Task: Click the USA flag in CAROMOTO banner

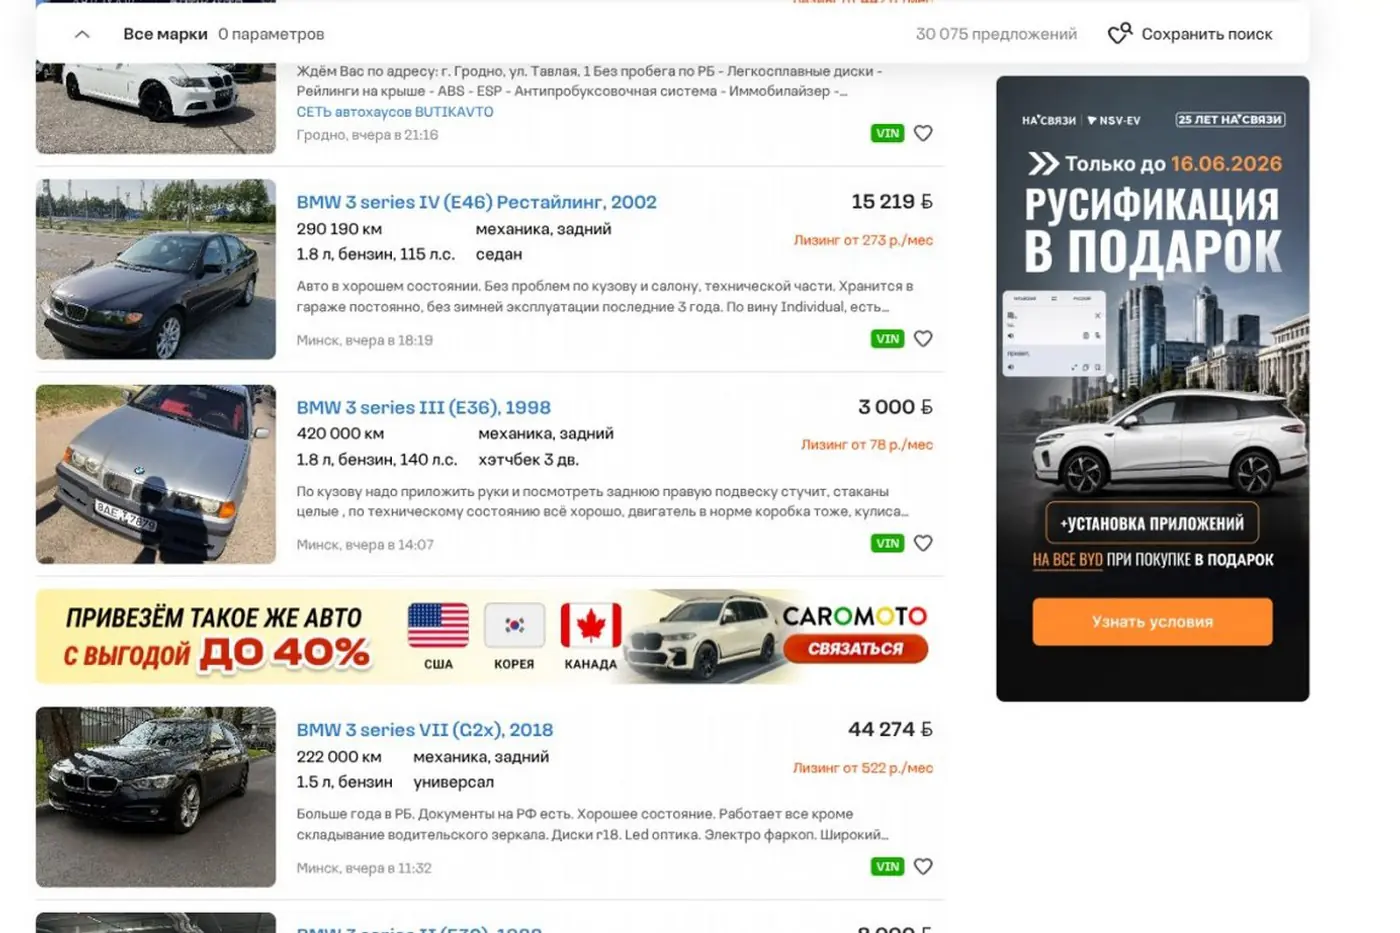Action: [438, 626]
